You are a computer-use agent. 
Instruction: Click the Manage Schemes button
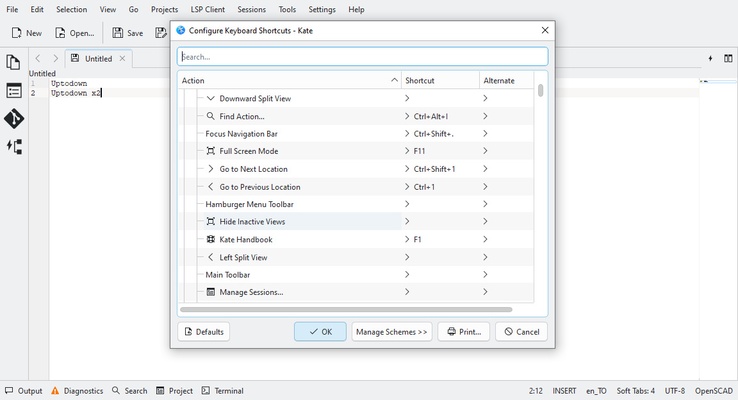392,332
